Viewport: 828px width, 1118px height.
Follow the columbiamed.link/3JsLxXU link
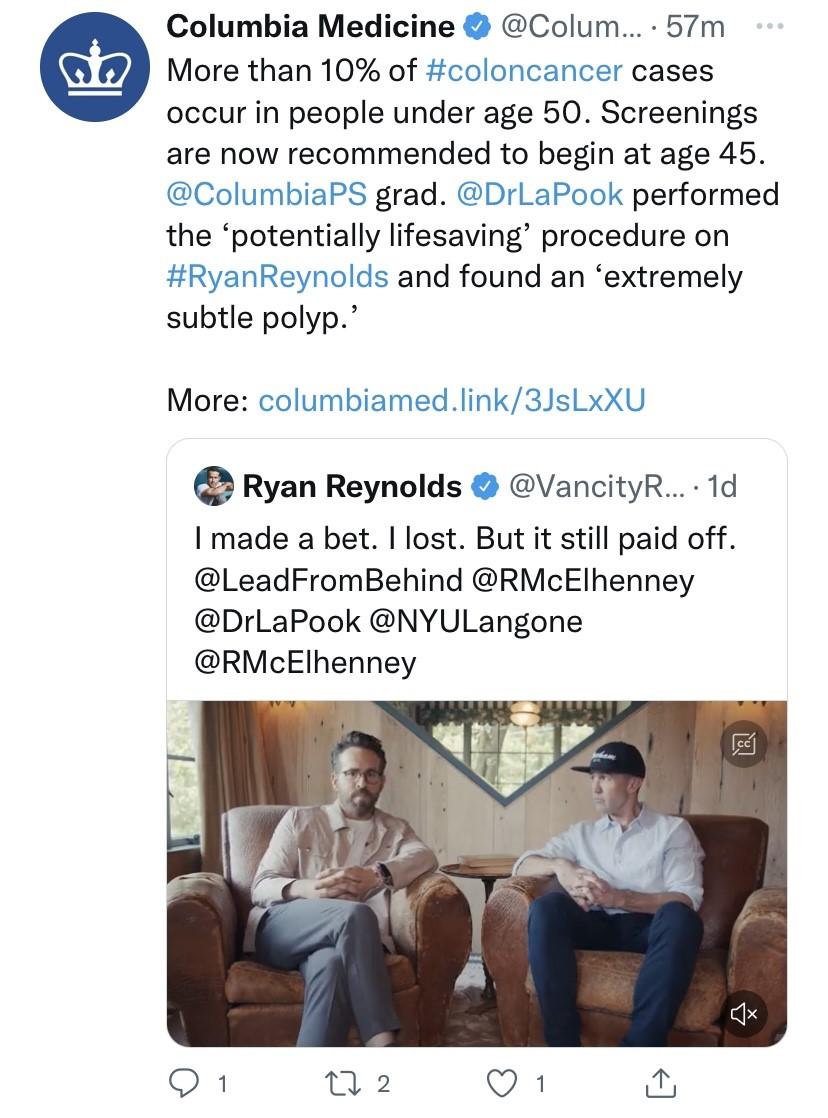[x=451, y=399]
